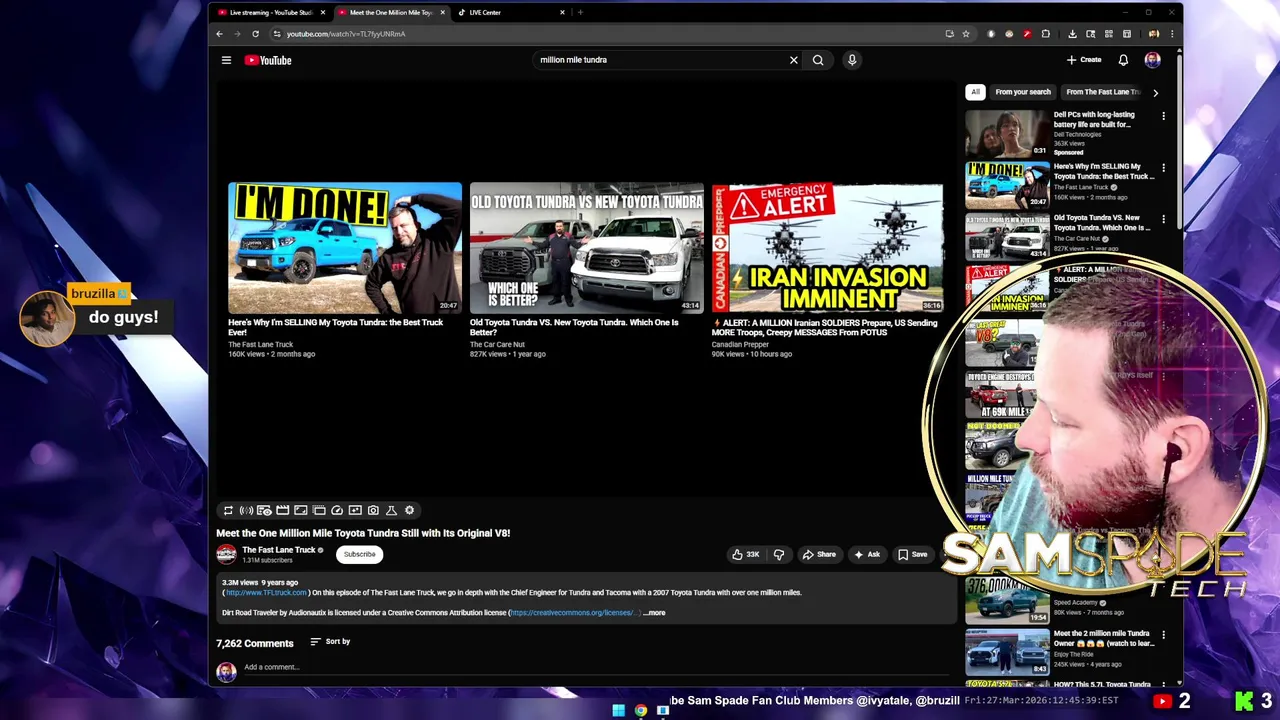
Task: Reload the page with the refresh icon
Action: pyautogui.click(x=255, y=34)
